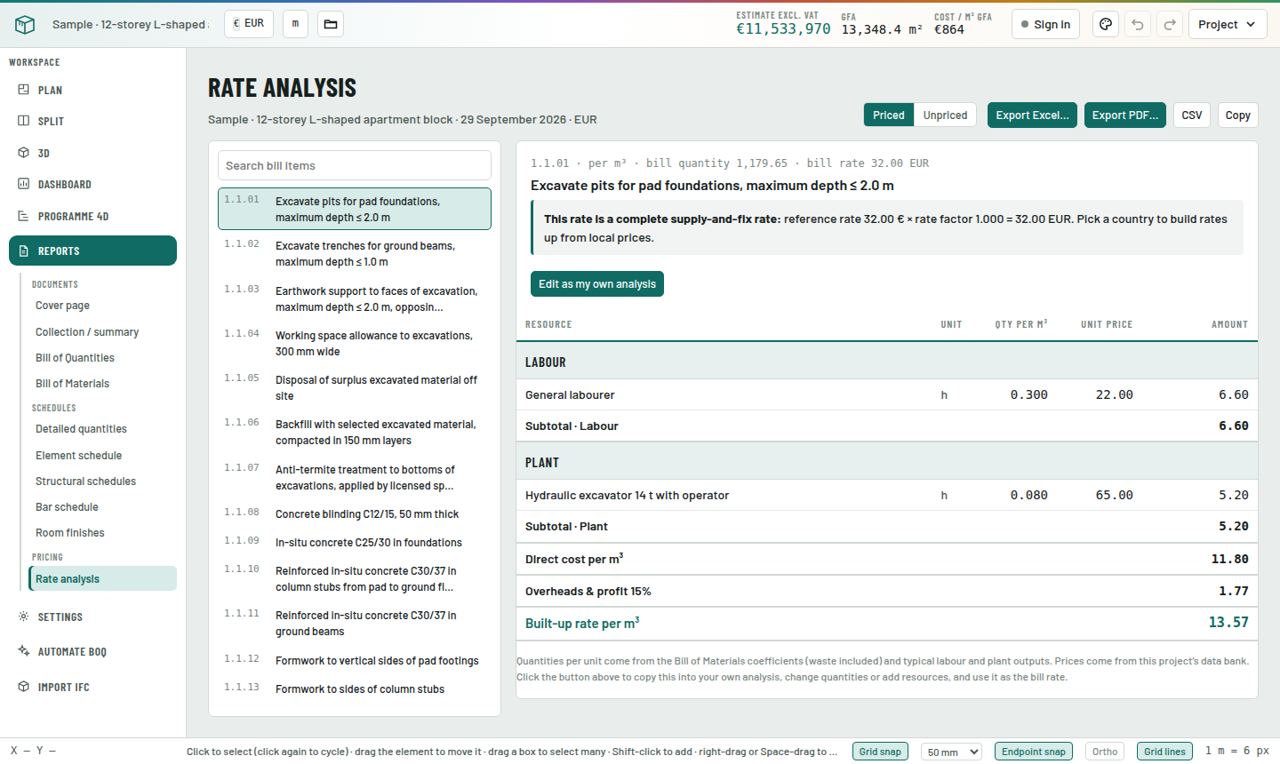Change the metre unit selector
The image size is (1280, 764).
pos(295,24)
